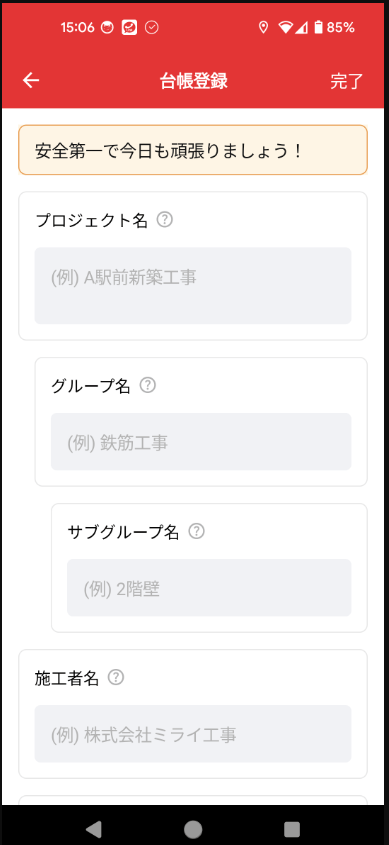Focus the プロジェクト名 input field
The height and width of the screenshot is (845, 389).
point(193,286)
